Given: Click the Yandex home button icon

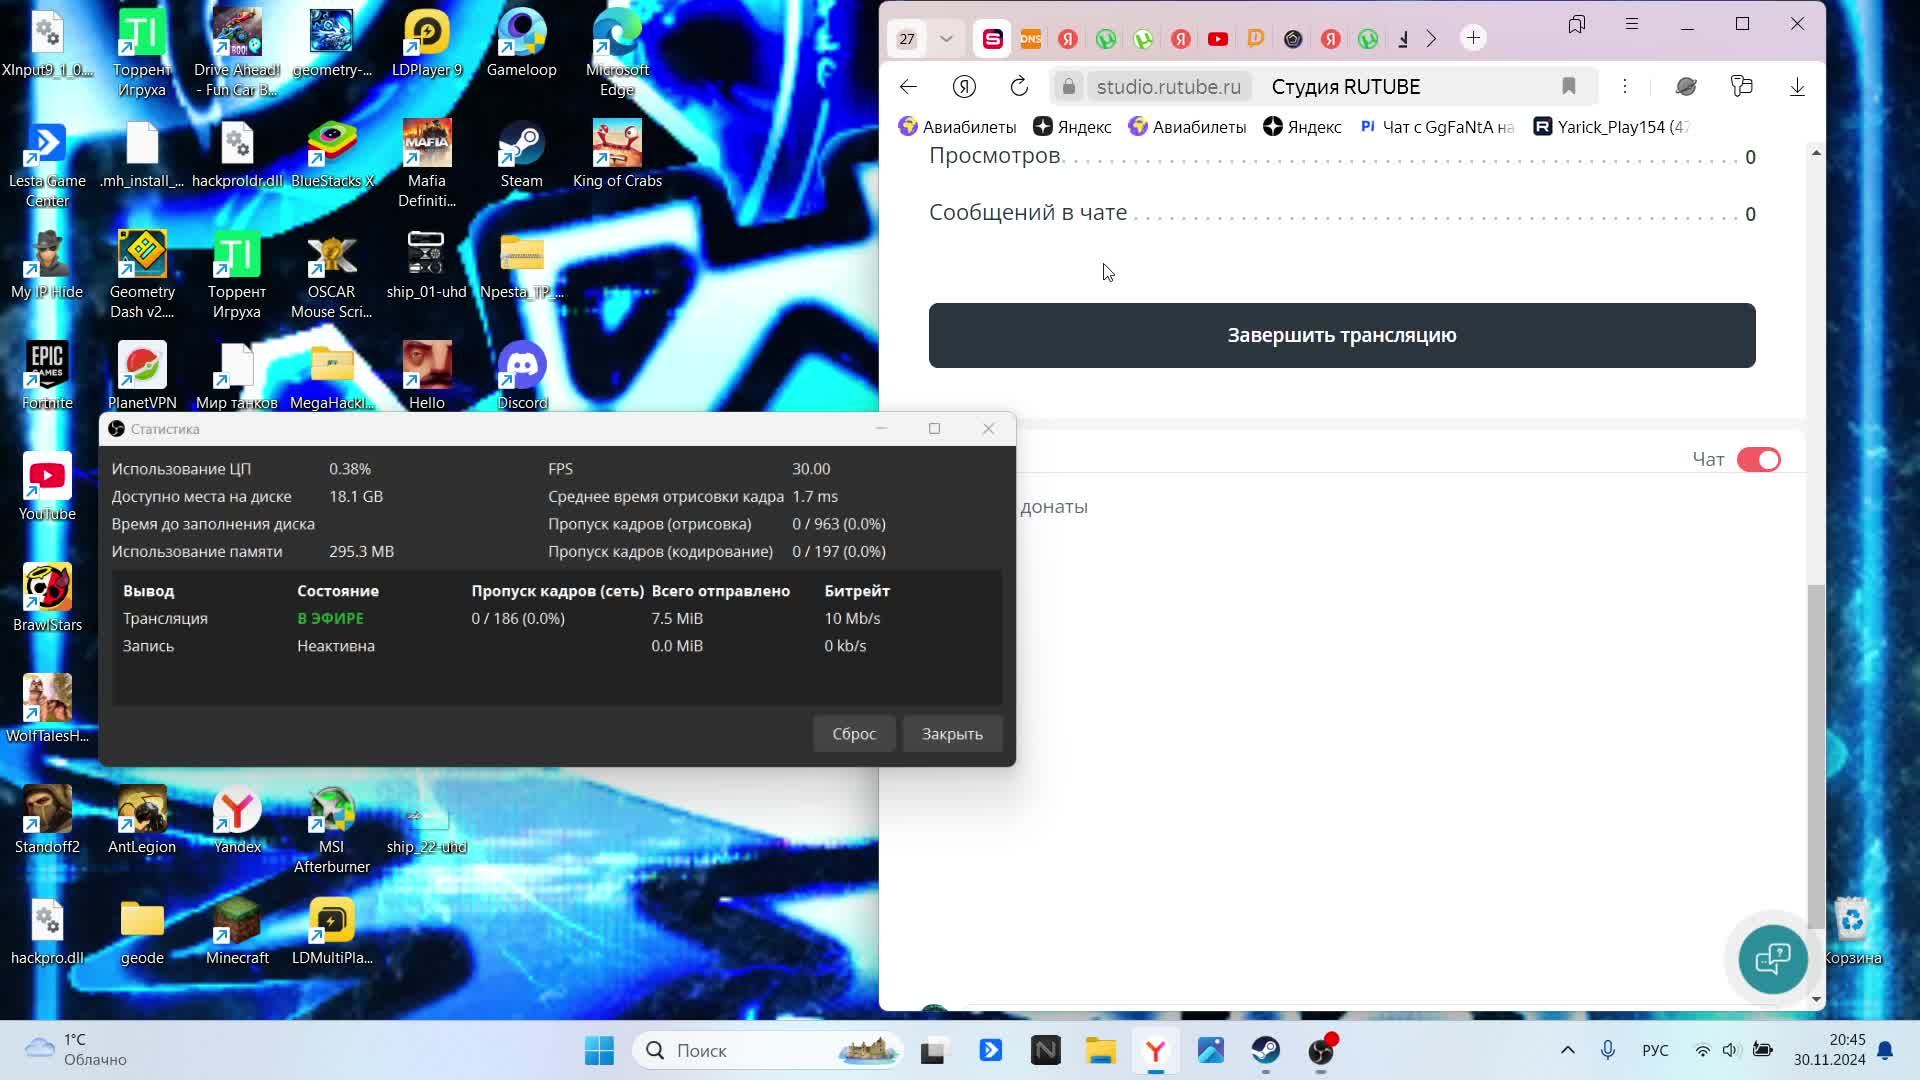Looking at the screenshot, I should click(964, 87).
